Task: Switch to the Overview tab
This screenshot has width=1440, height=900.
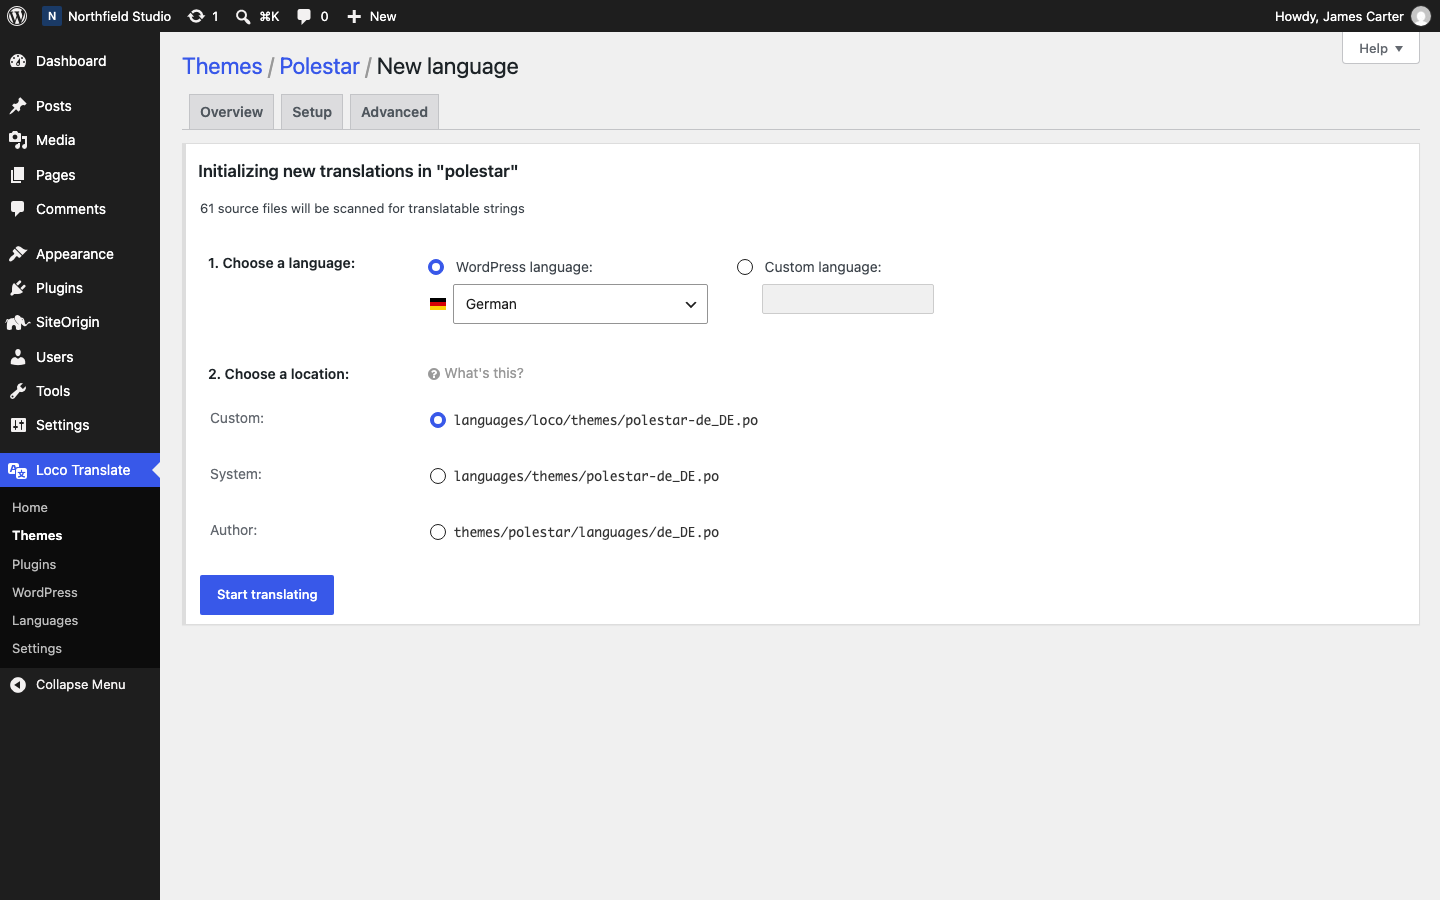Action: [231, 112]
